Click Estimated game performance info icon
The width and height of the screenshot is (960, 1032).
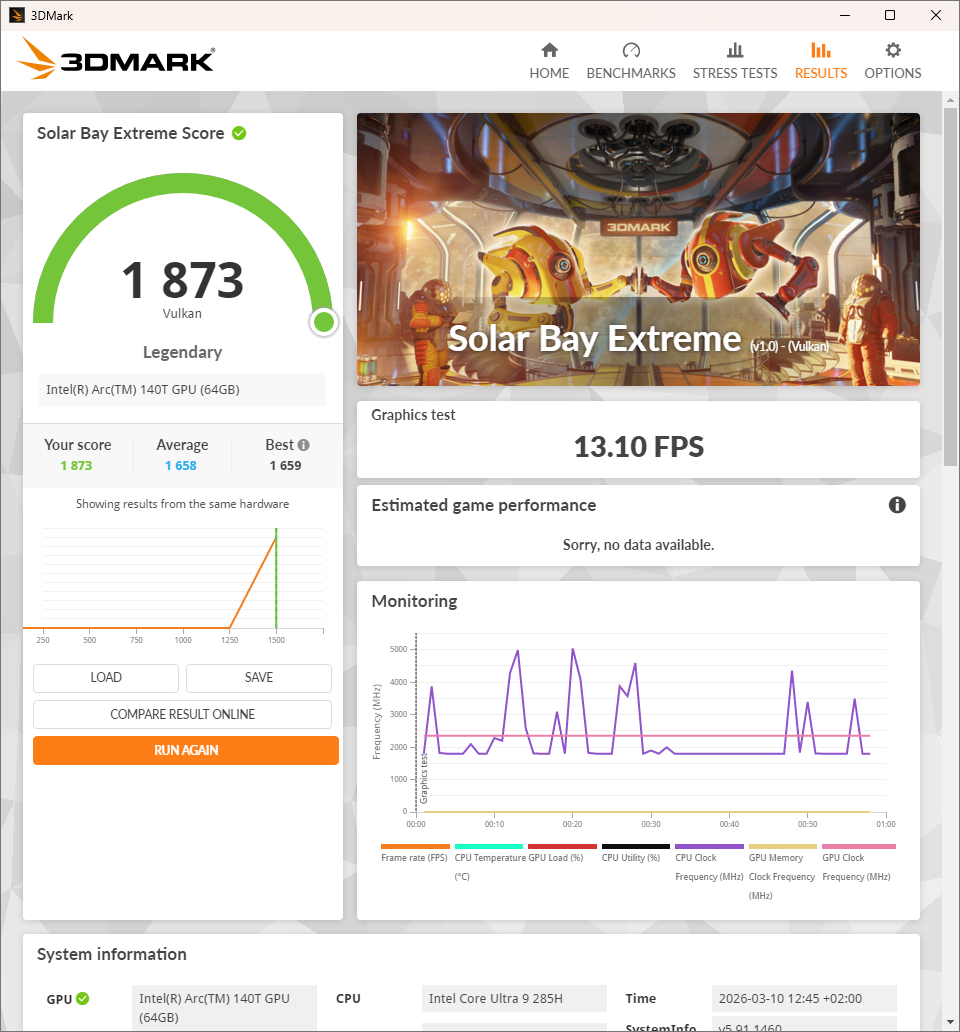897,505
